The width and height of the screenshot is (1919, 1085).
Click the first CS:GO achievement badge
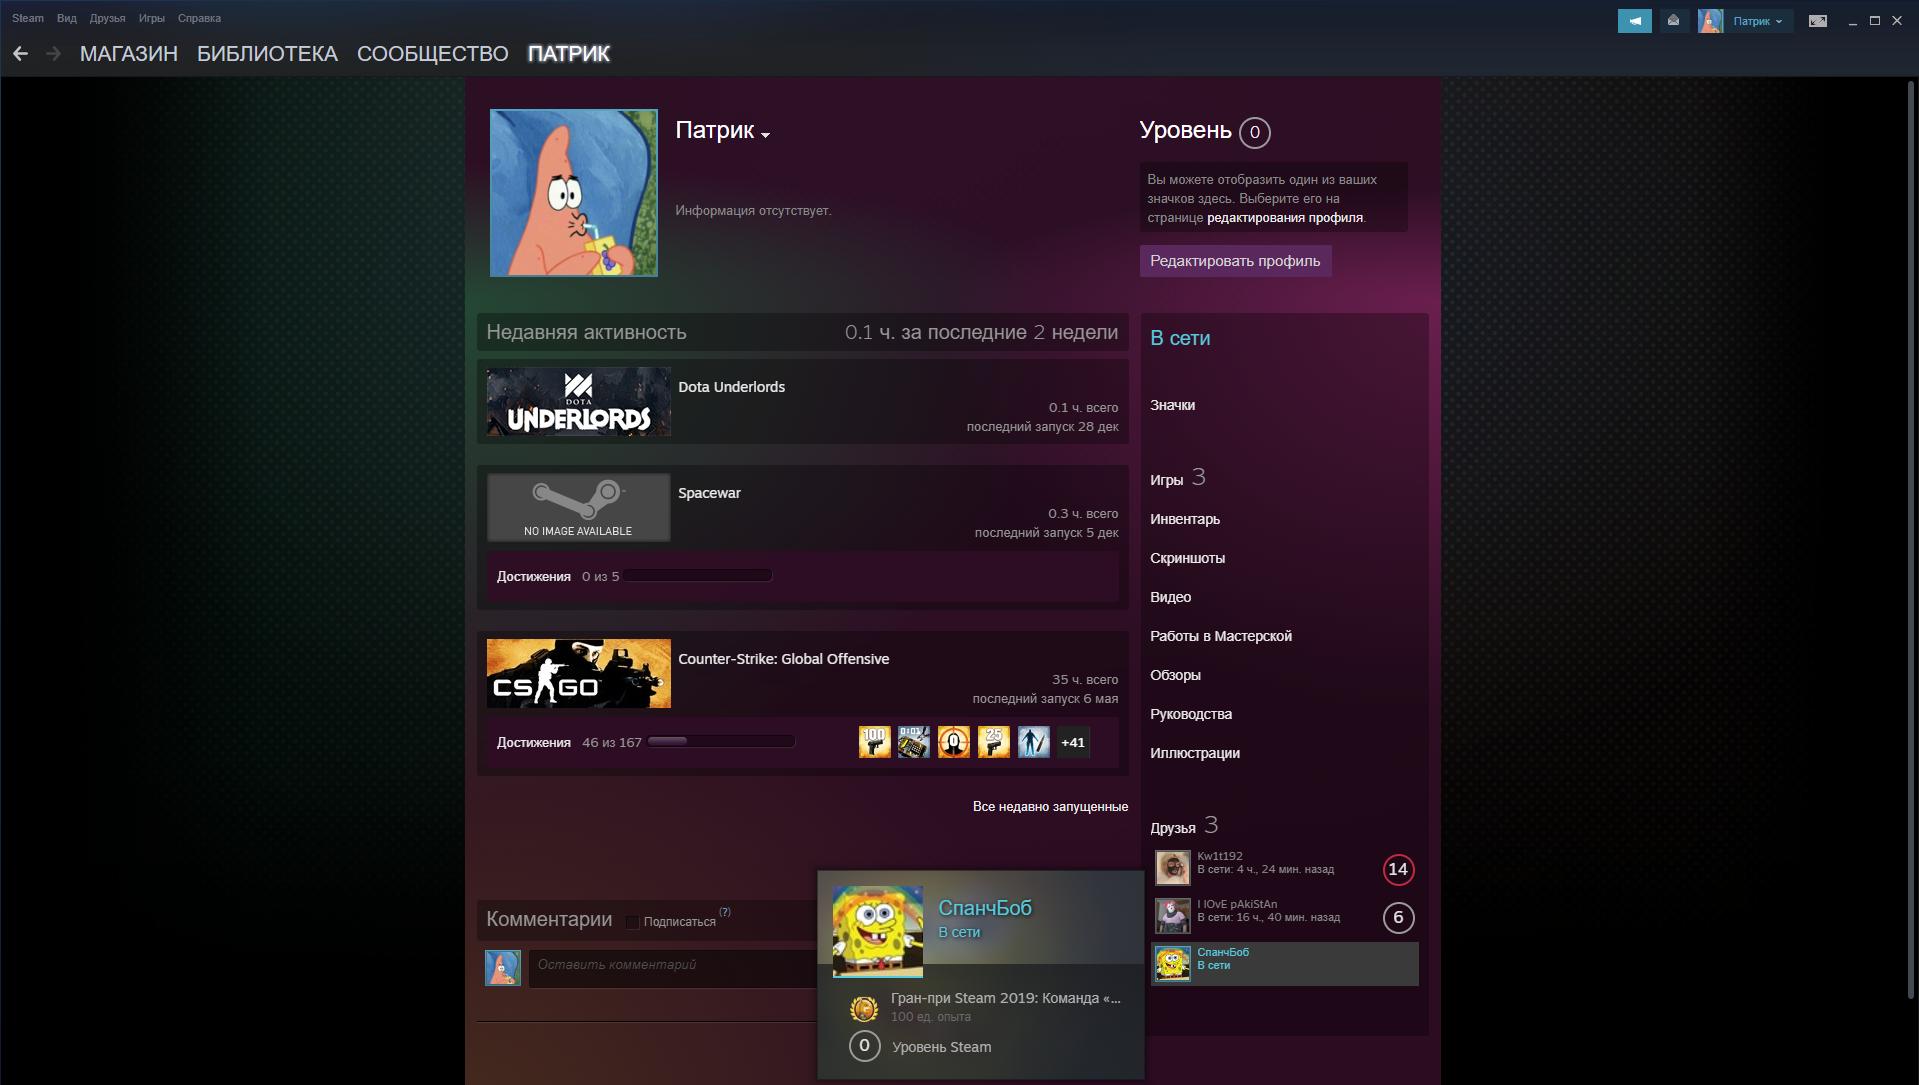coord(874,742)
